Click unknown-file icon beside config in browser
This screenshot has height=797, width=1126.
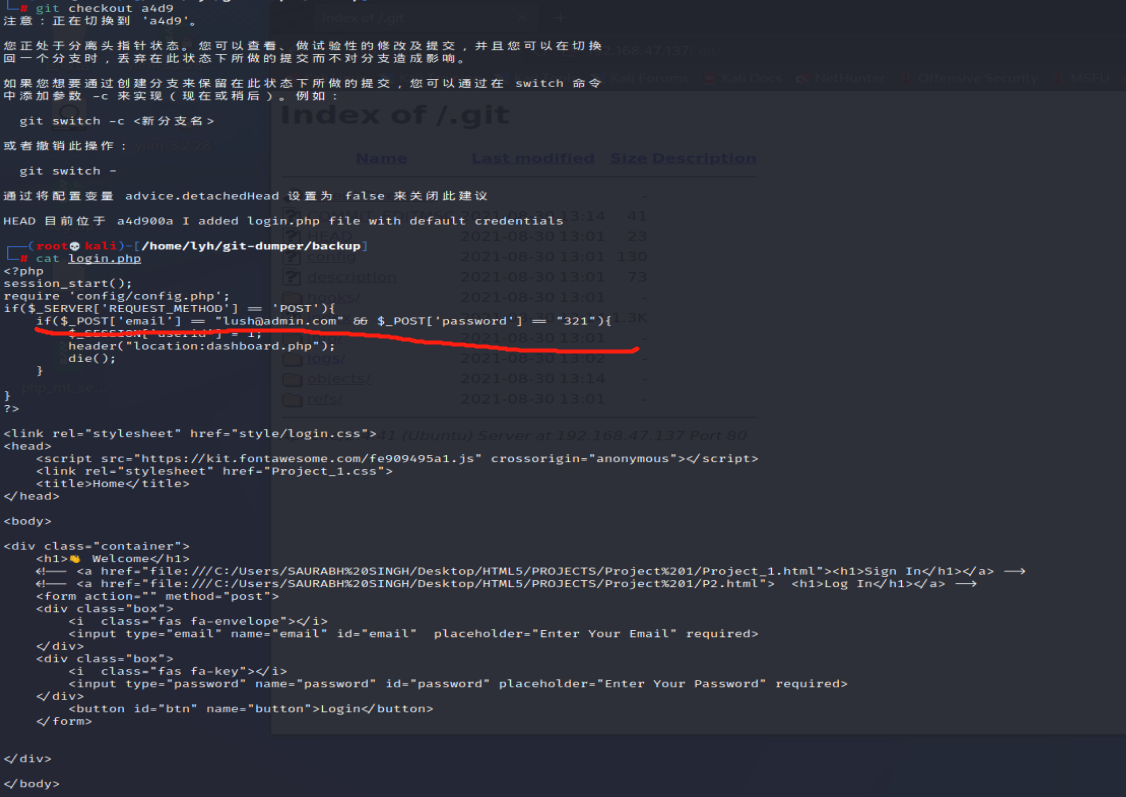292,256
